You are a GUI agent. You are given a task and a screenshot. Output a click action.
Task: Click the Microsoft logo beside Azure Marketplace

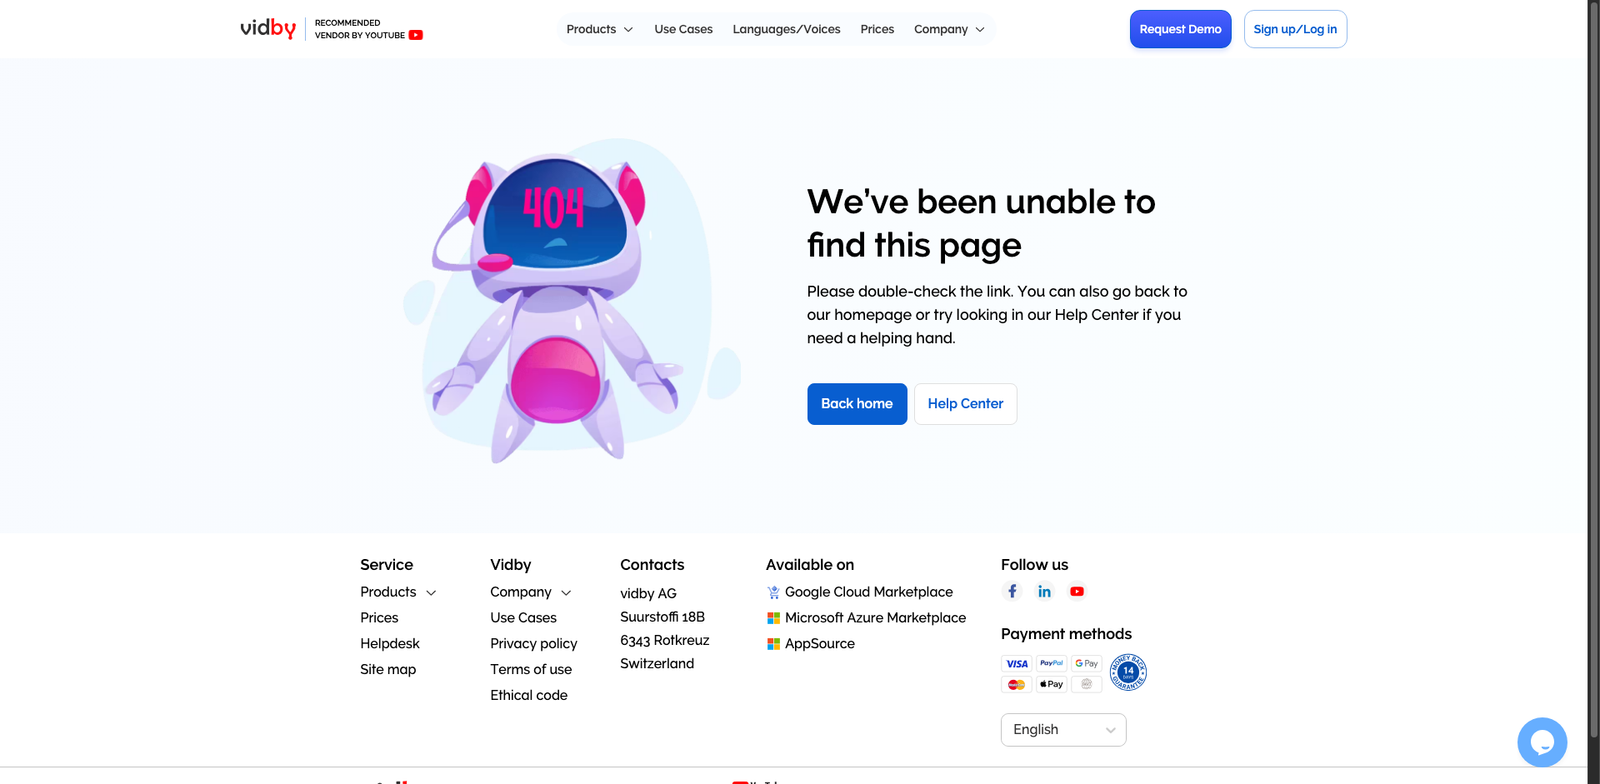click(x=773, y=618)
